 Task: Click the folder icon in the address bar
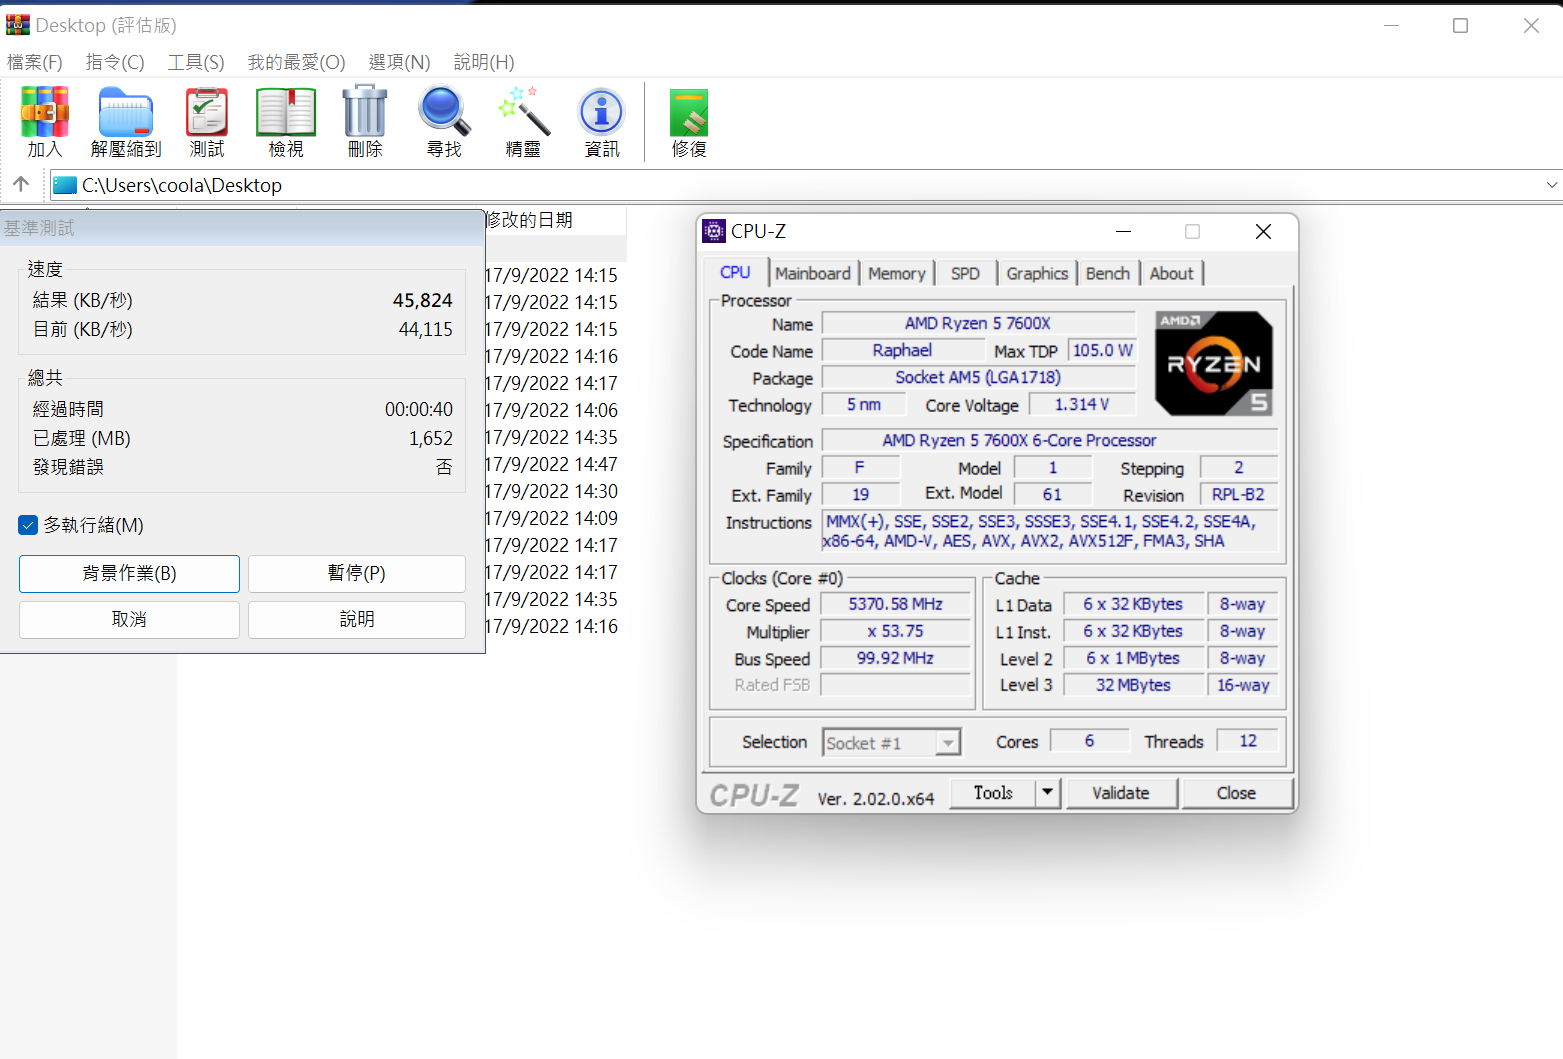pos(65,185)
